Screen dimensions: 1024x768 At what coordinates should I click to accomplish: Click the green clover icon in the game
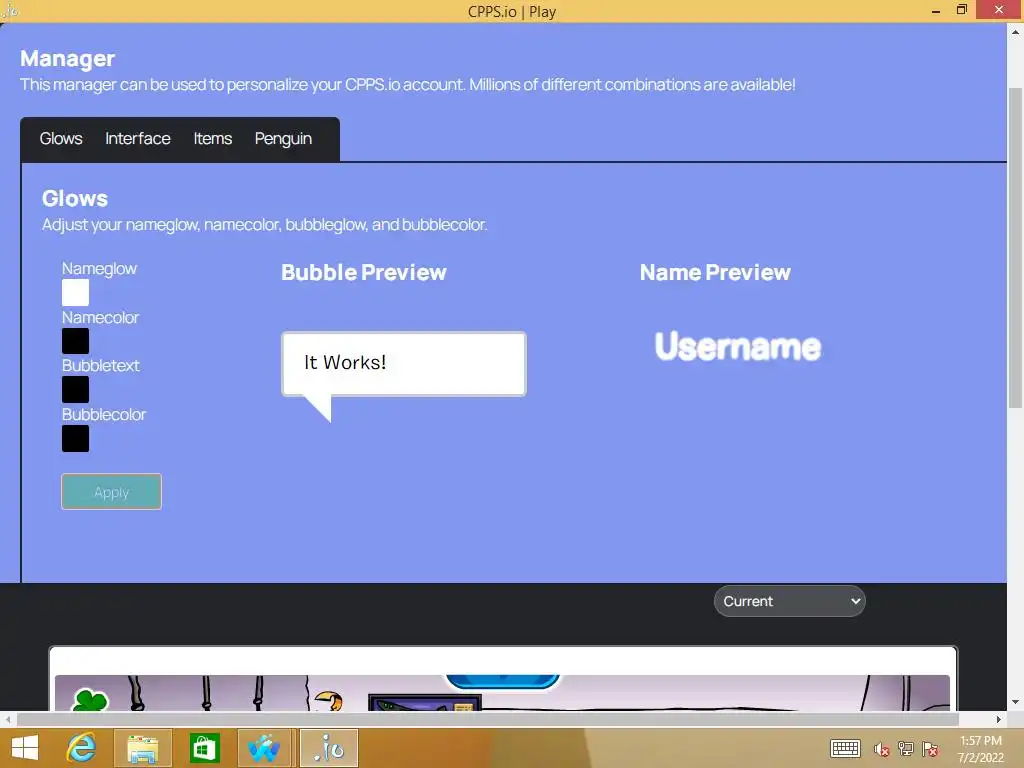[x=89, y=700]
